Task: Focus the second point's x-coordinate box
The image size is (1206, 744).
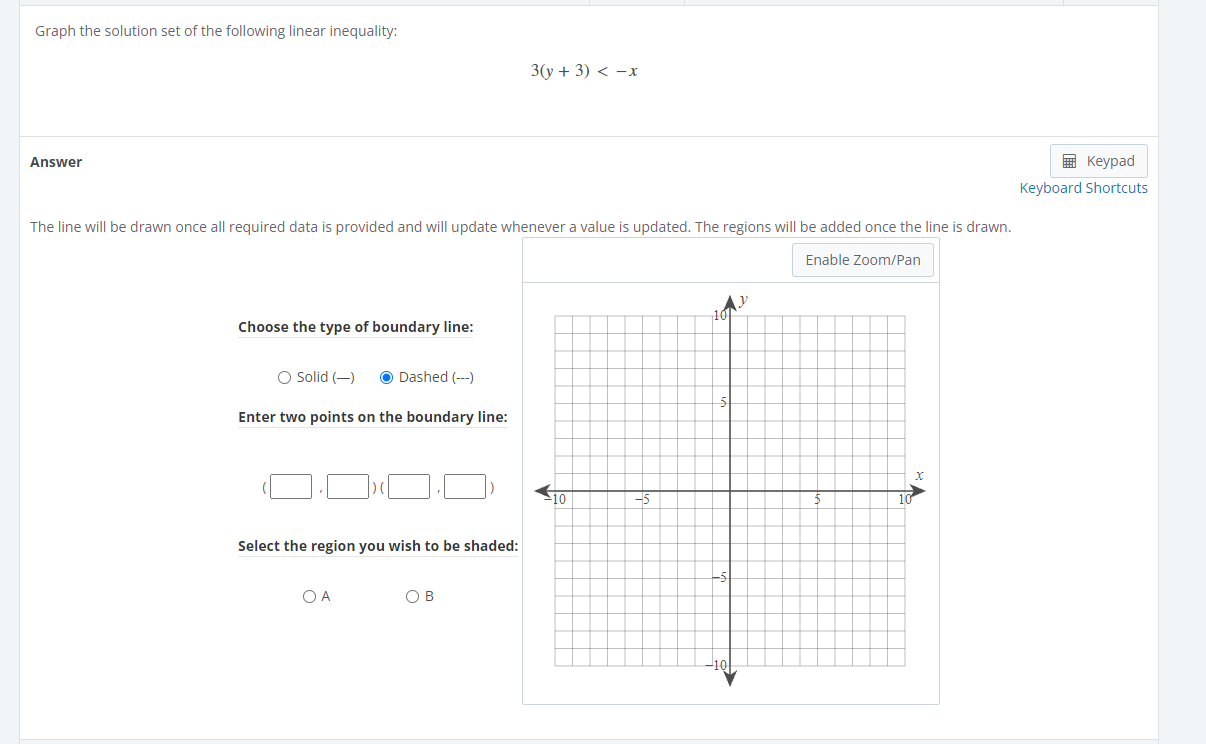Action: click(x=410, y=487)
